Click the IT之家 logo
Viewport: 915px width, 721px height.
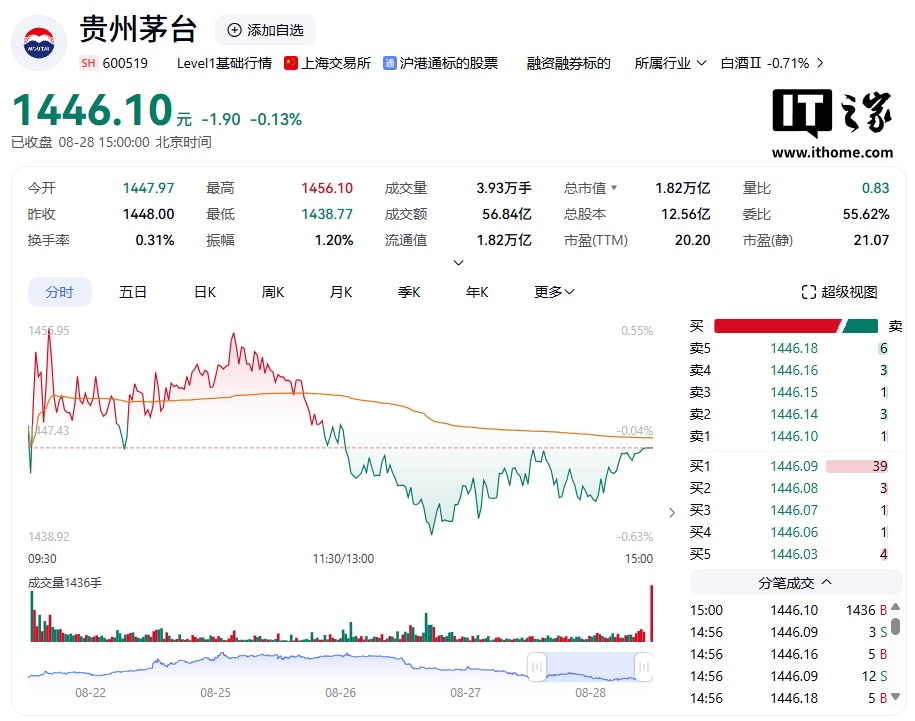(831, 122)
